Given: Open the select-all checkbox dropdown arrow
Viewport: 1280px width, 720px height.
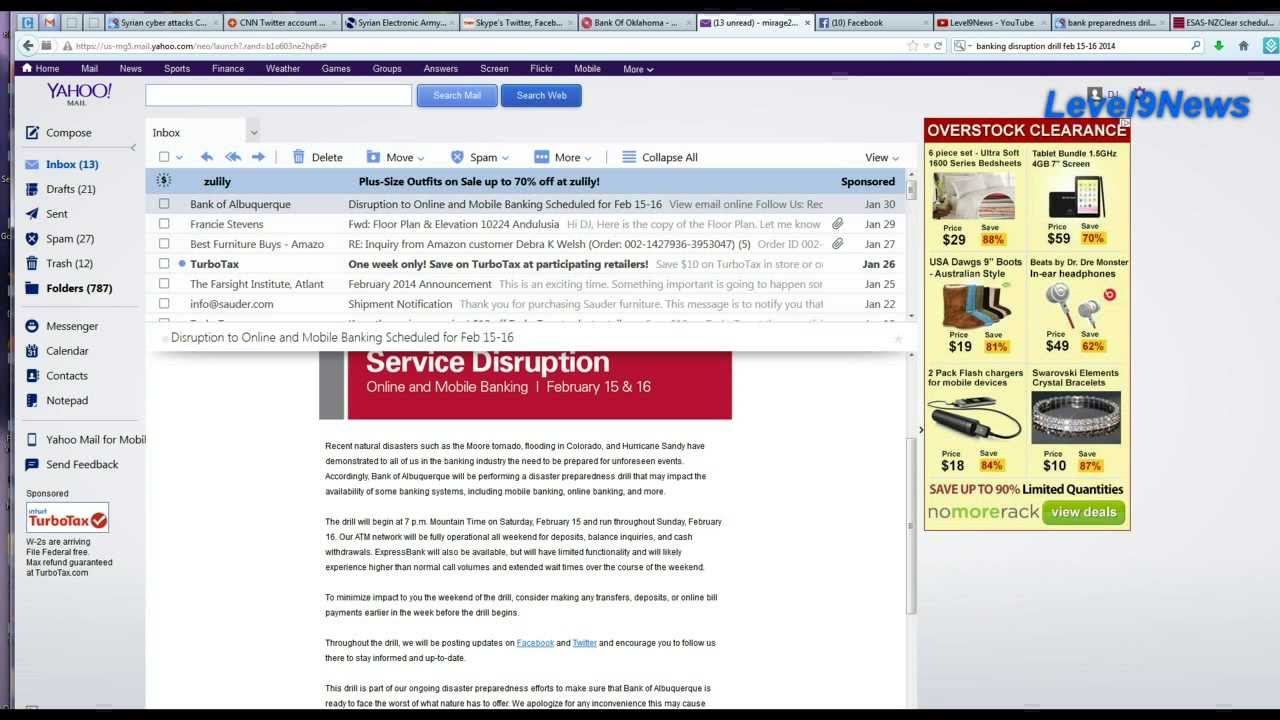Looking at the screenshot, I should [x=179, y=158].
